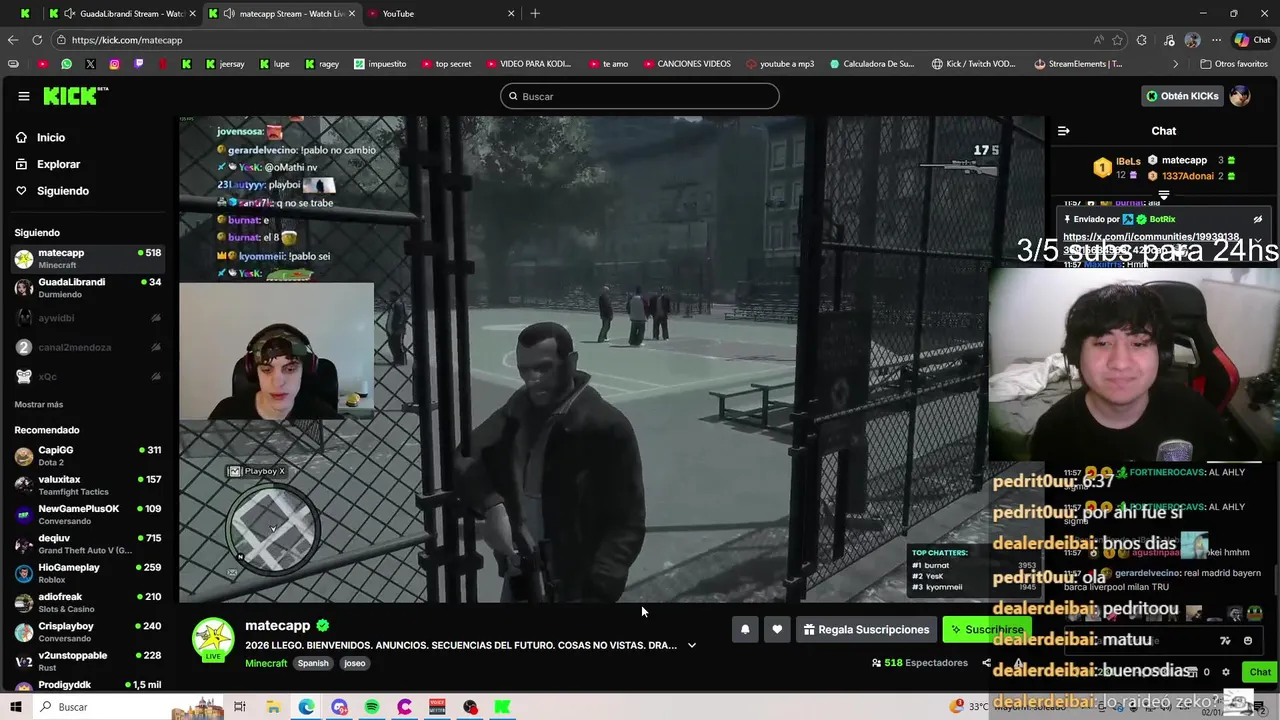
Task: Open recommended channel valuxitax
Action: click(88, 485)
